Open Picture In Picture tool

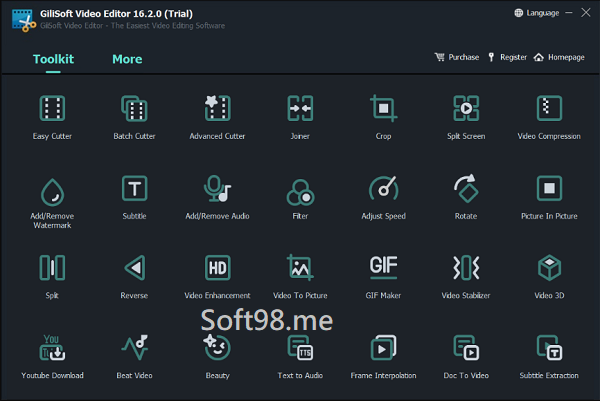(x=549, y=197)
